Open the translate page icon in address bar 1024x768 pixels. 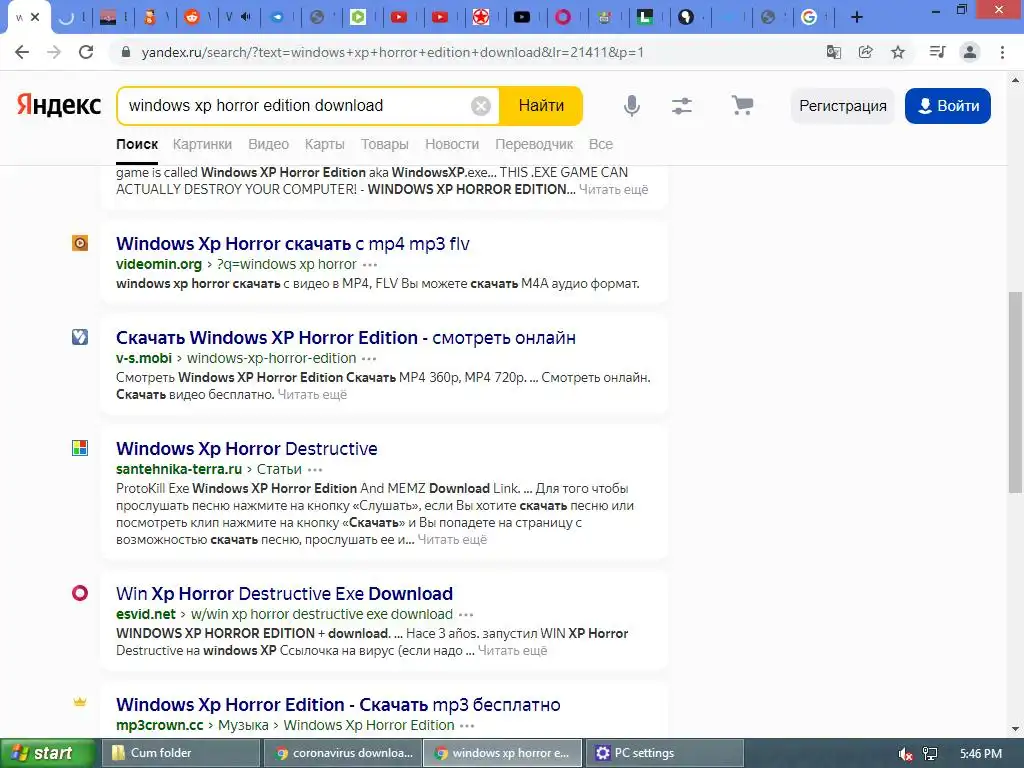tap(834, 52)
